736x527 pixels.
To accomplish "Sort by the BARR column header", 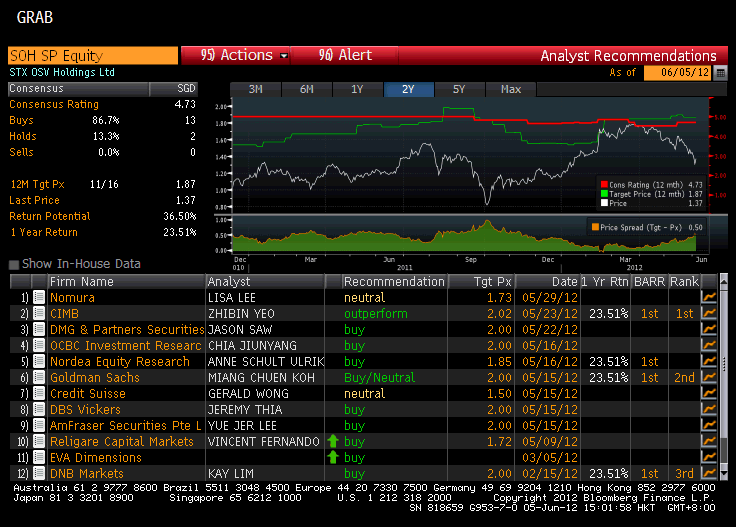I will pos(649,282).
